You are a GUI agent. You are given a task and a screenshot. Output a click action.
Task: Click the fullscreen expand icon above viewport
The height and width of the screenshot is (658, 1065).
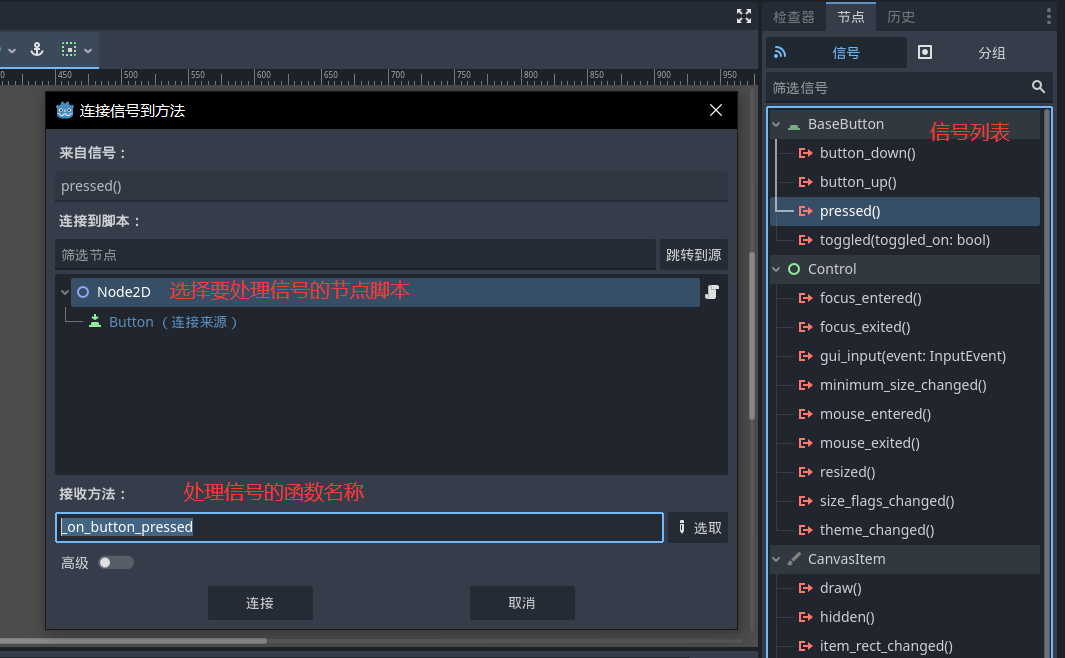pyautogui.click(x=743, y=16)
